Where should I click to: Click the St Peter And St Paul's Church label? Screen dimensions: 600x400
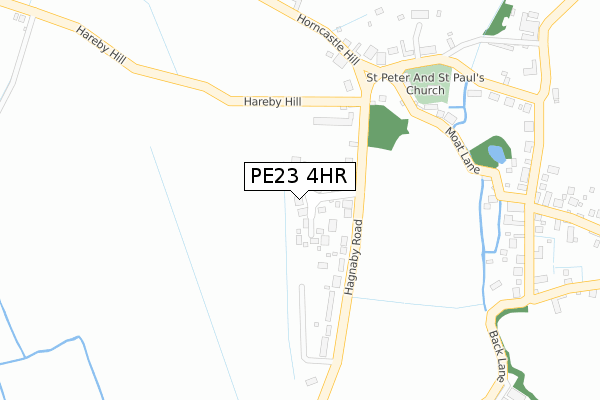coord(425,84)
